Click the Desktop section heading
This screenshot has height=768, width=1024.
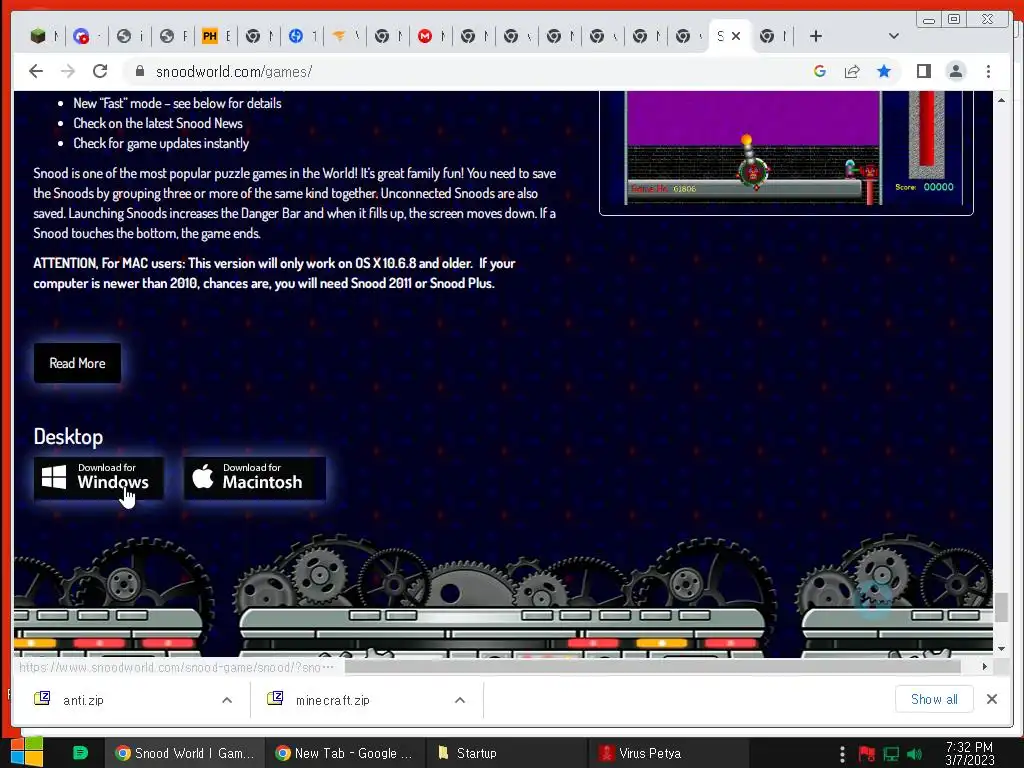point(68,436)
